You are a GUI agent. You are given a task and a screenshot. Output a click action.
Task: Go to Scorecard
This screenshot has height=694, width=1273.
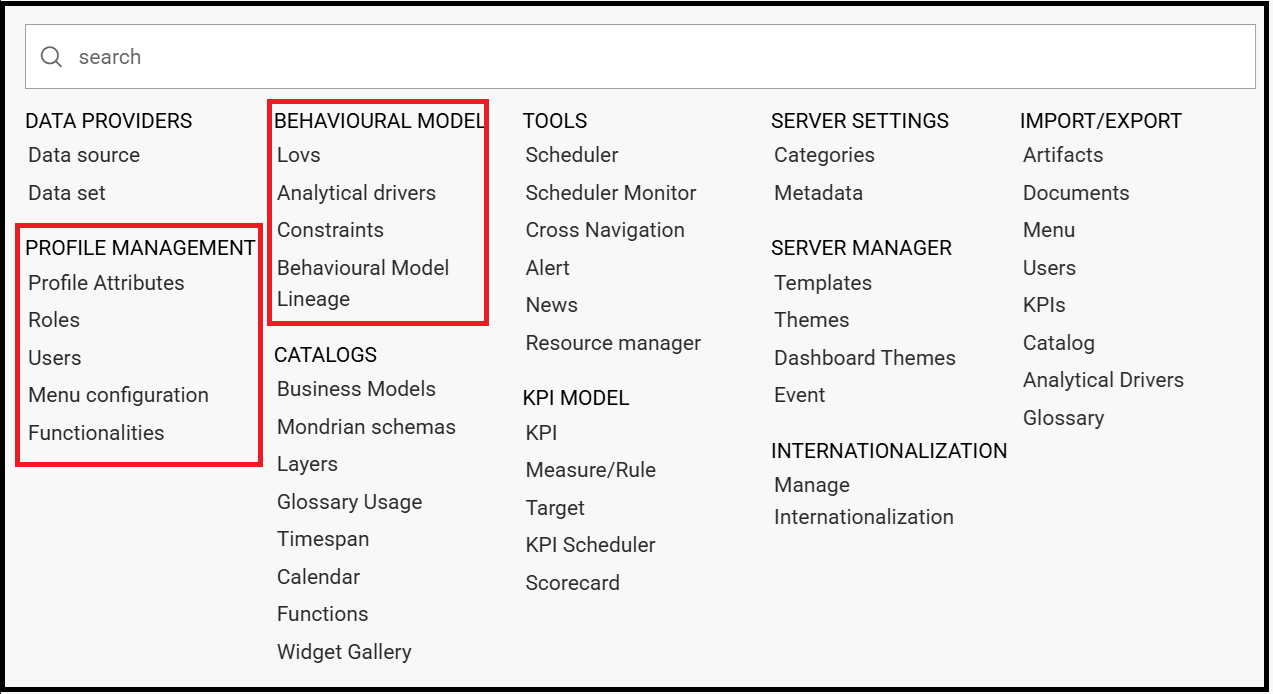pos(573,583)
